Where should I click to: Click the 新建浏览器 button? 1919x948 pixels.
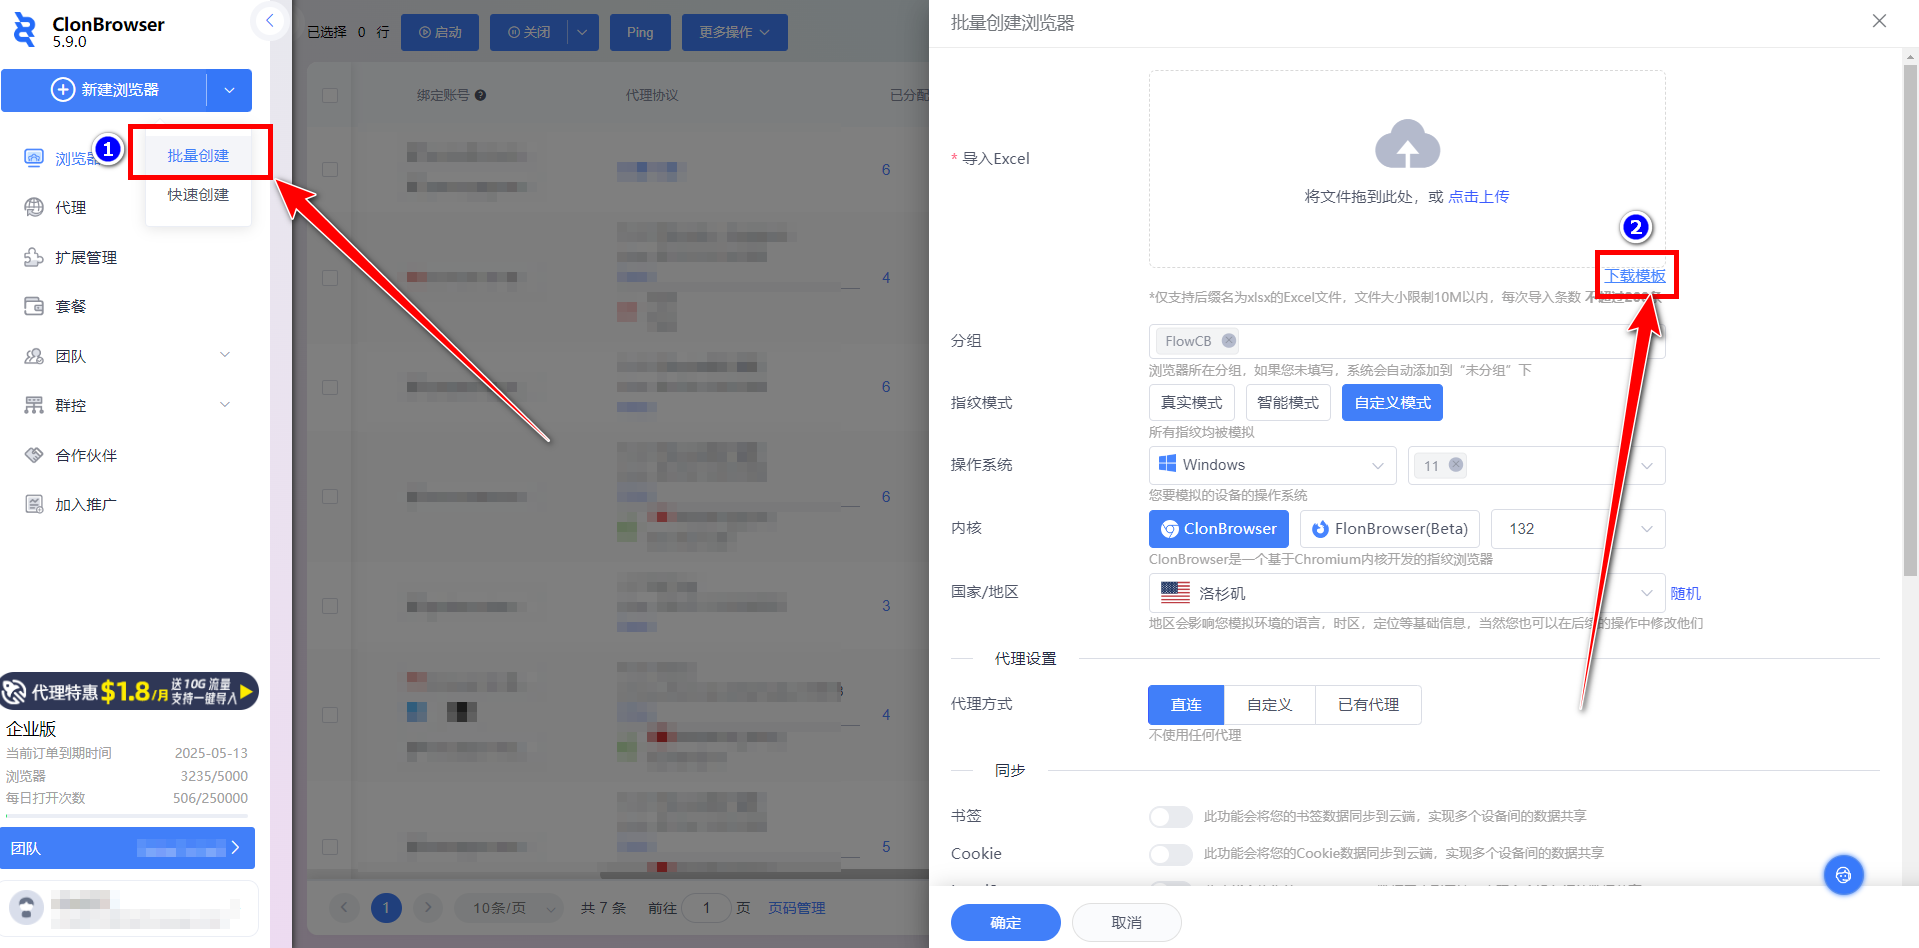[x=104, y=90]
